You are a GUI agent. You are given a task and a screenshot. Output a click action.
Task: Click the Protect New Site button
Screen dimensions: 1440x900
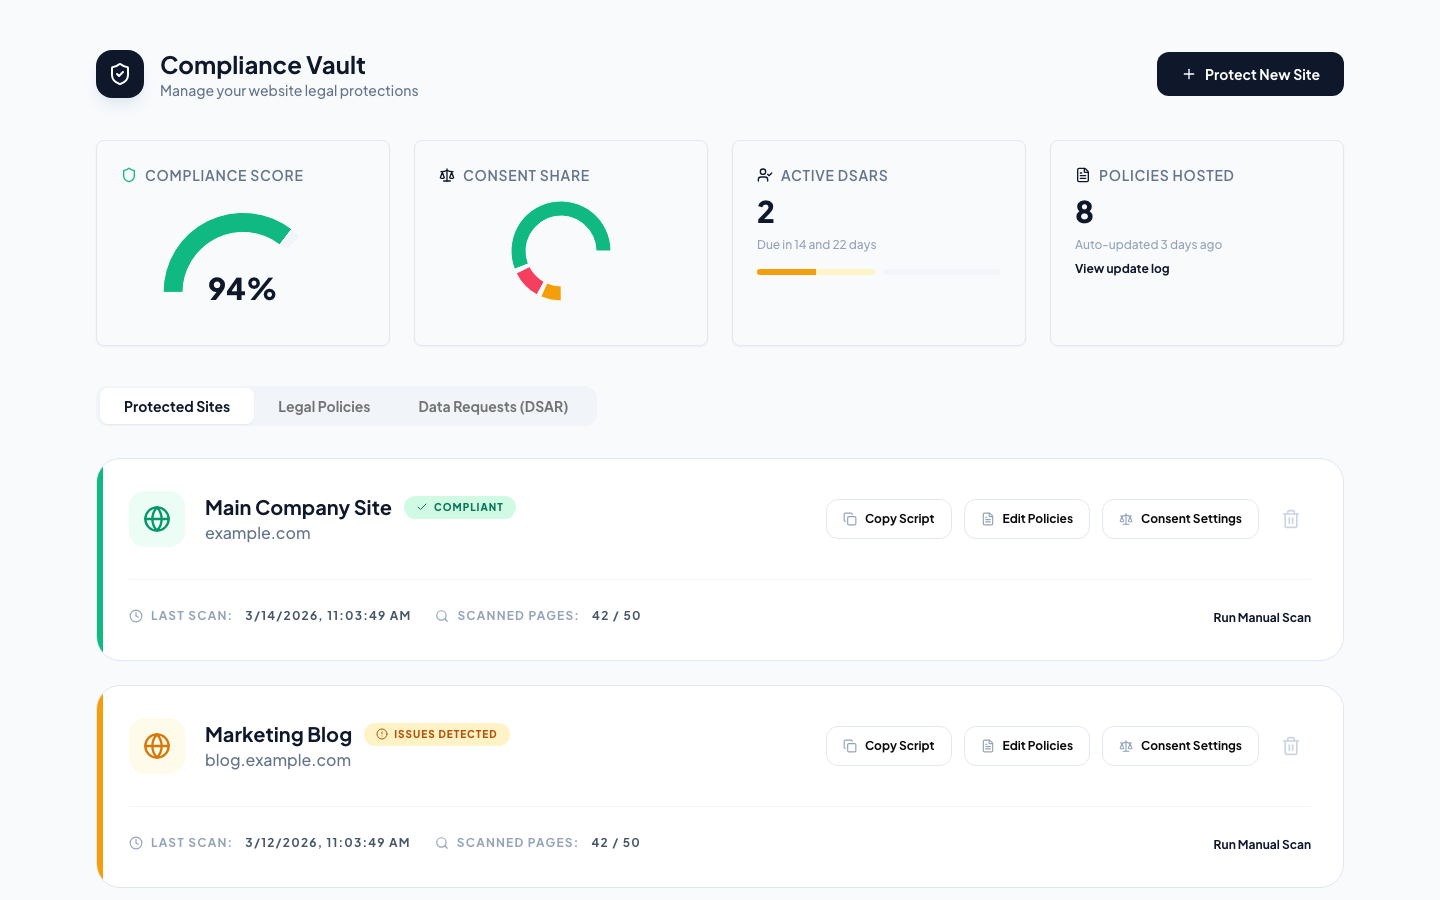pyautogui.click(x=1250, y=73)
